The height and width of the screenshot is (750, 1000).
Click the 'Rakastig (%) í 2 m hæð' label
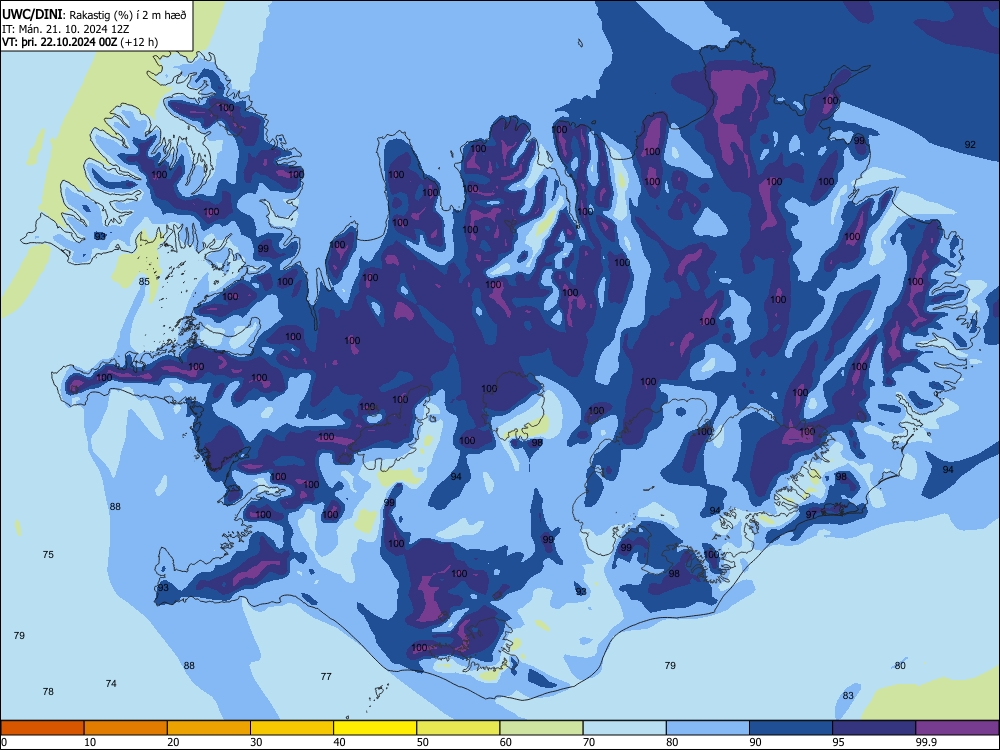coord(128,15)
